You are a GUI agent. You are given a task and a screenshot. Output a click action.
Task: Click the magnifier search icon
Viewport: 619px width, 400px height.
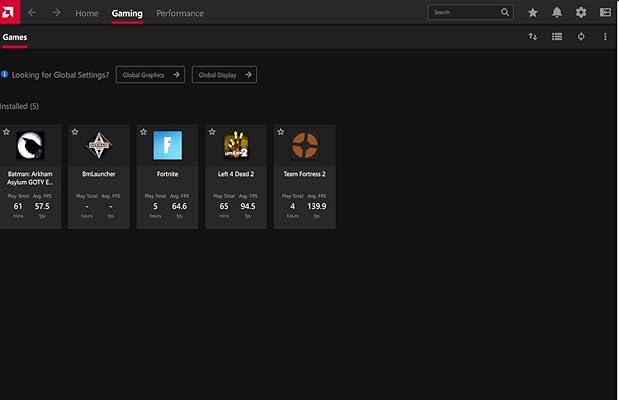(505, 12)
